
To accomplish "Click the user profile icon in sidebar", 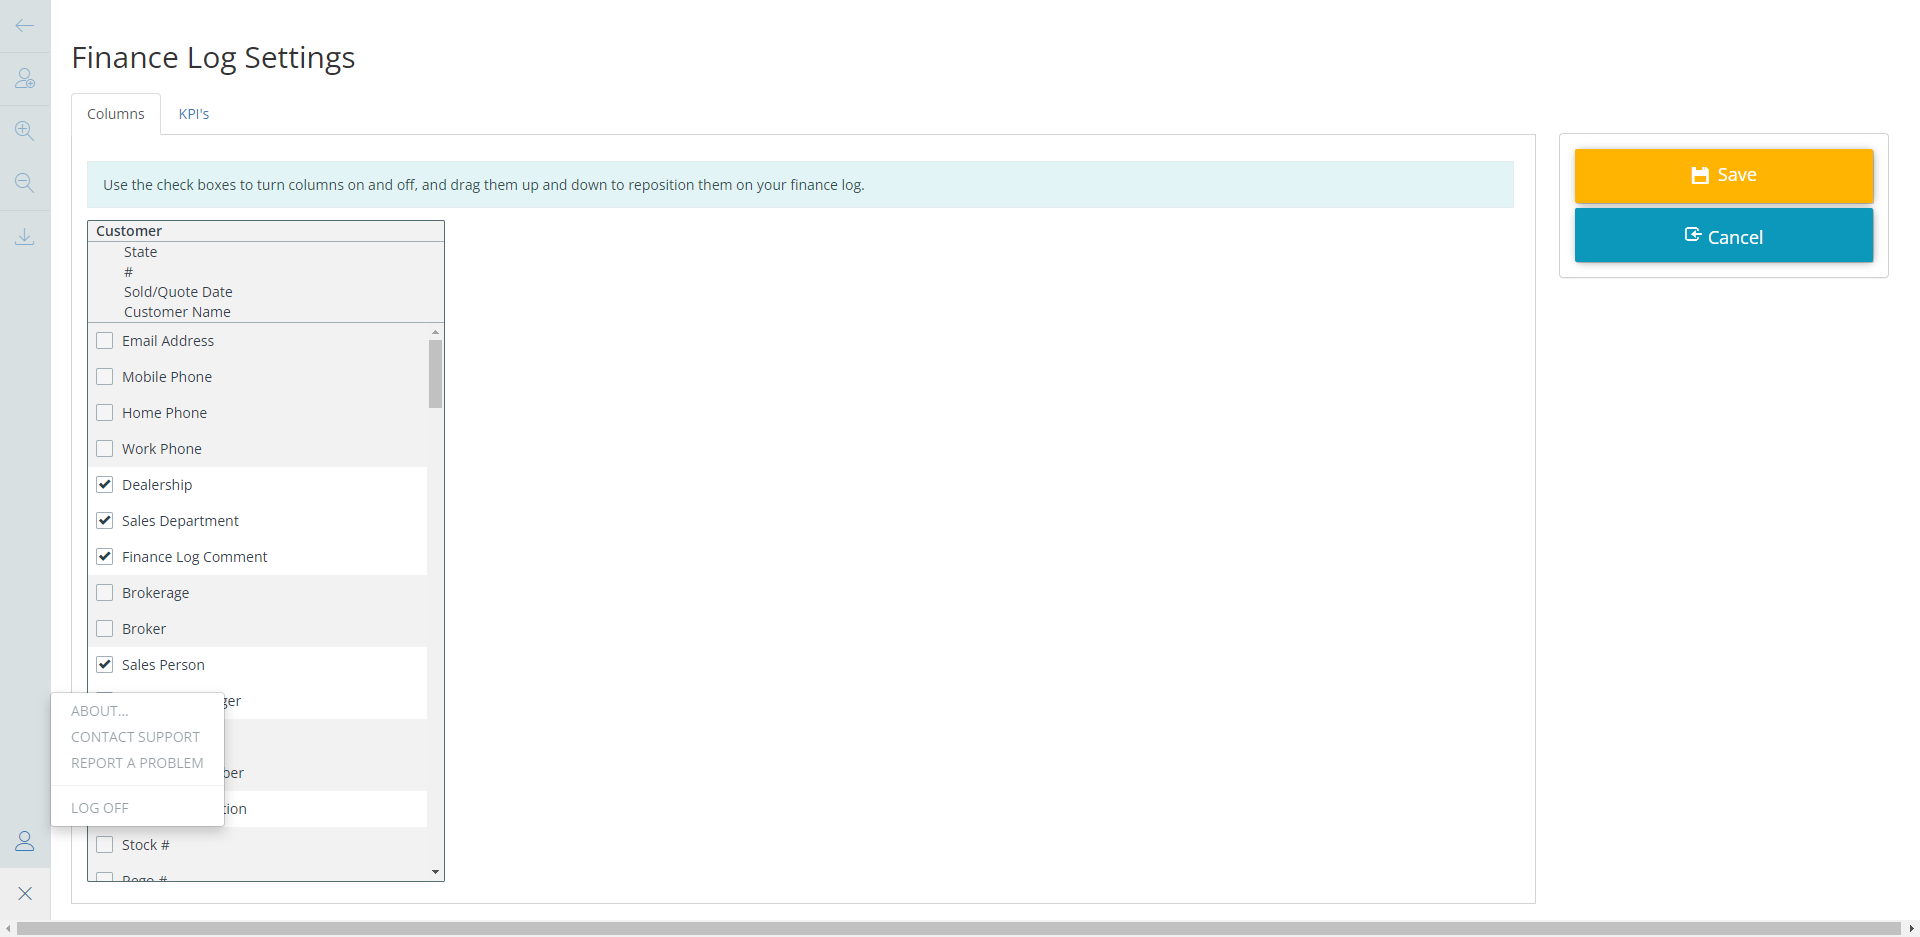I will [x=25, y=841].
